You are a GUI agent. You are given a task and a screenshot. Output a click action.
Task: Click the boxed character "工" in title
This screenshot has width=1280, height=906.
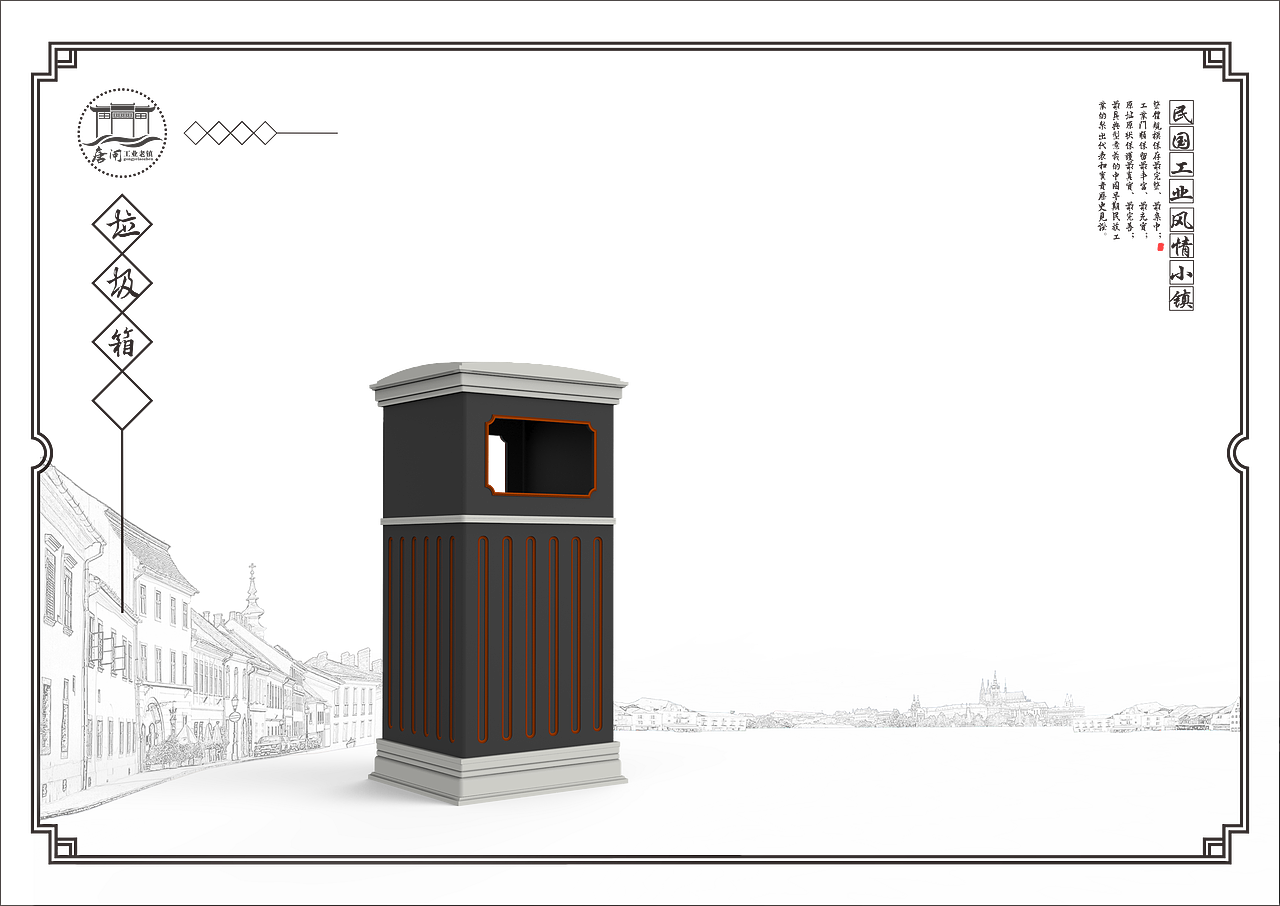coord(1181,165)
